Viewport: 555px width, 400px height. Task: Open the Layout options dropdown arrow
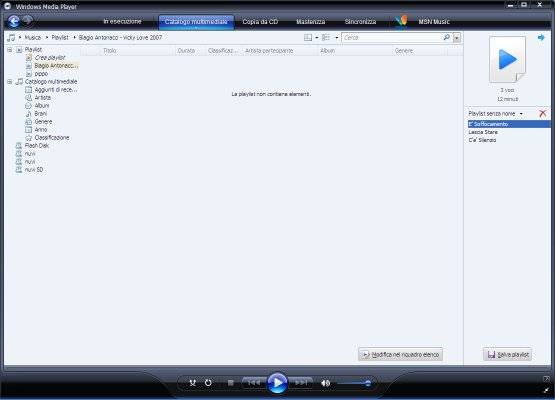[x=316, y=38]
